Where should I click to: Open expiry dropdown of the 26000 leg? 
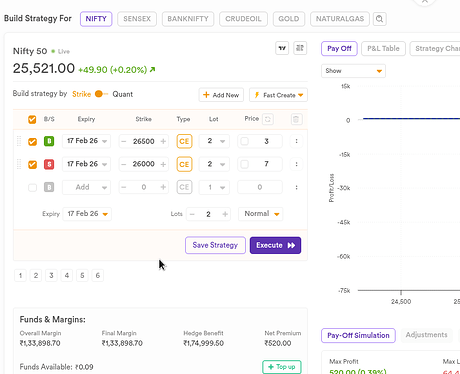point(86,164)
